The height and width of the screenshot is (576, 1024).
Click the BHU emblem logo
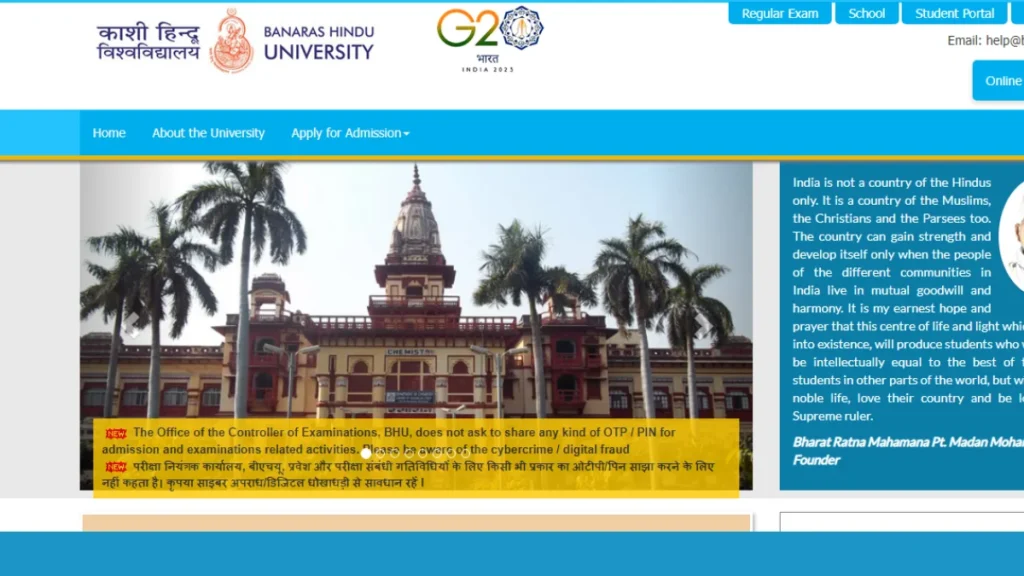click(231, 41)
